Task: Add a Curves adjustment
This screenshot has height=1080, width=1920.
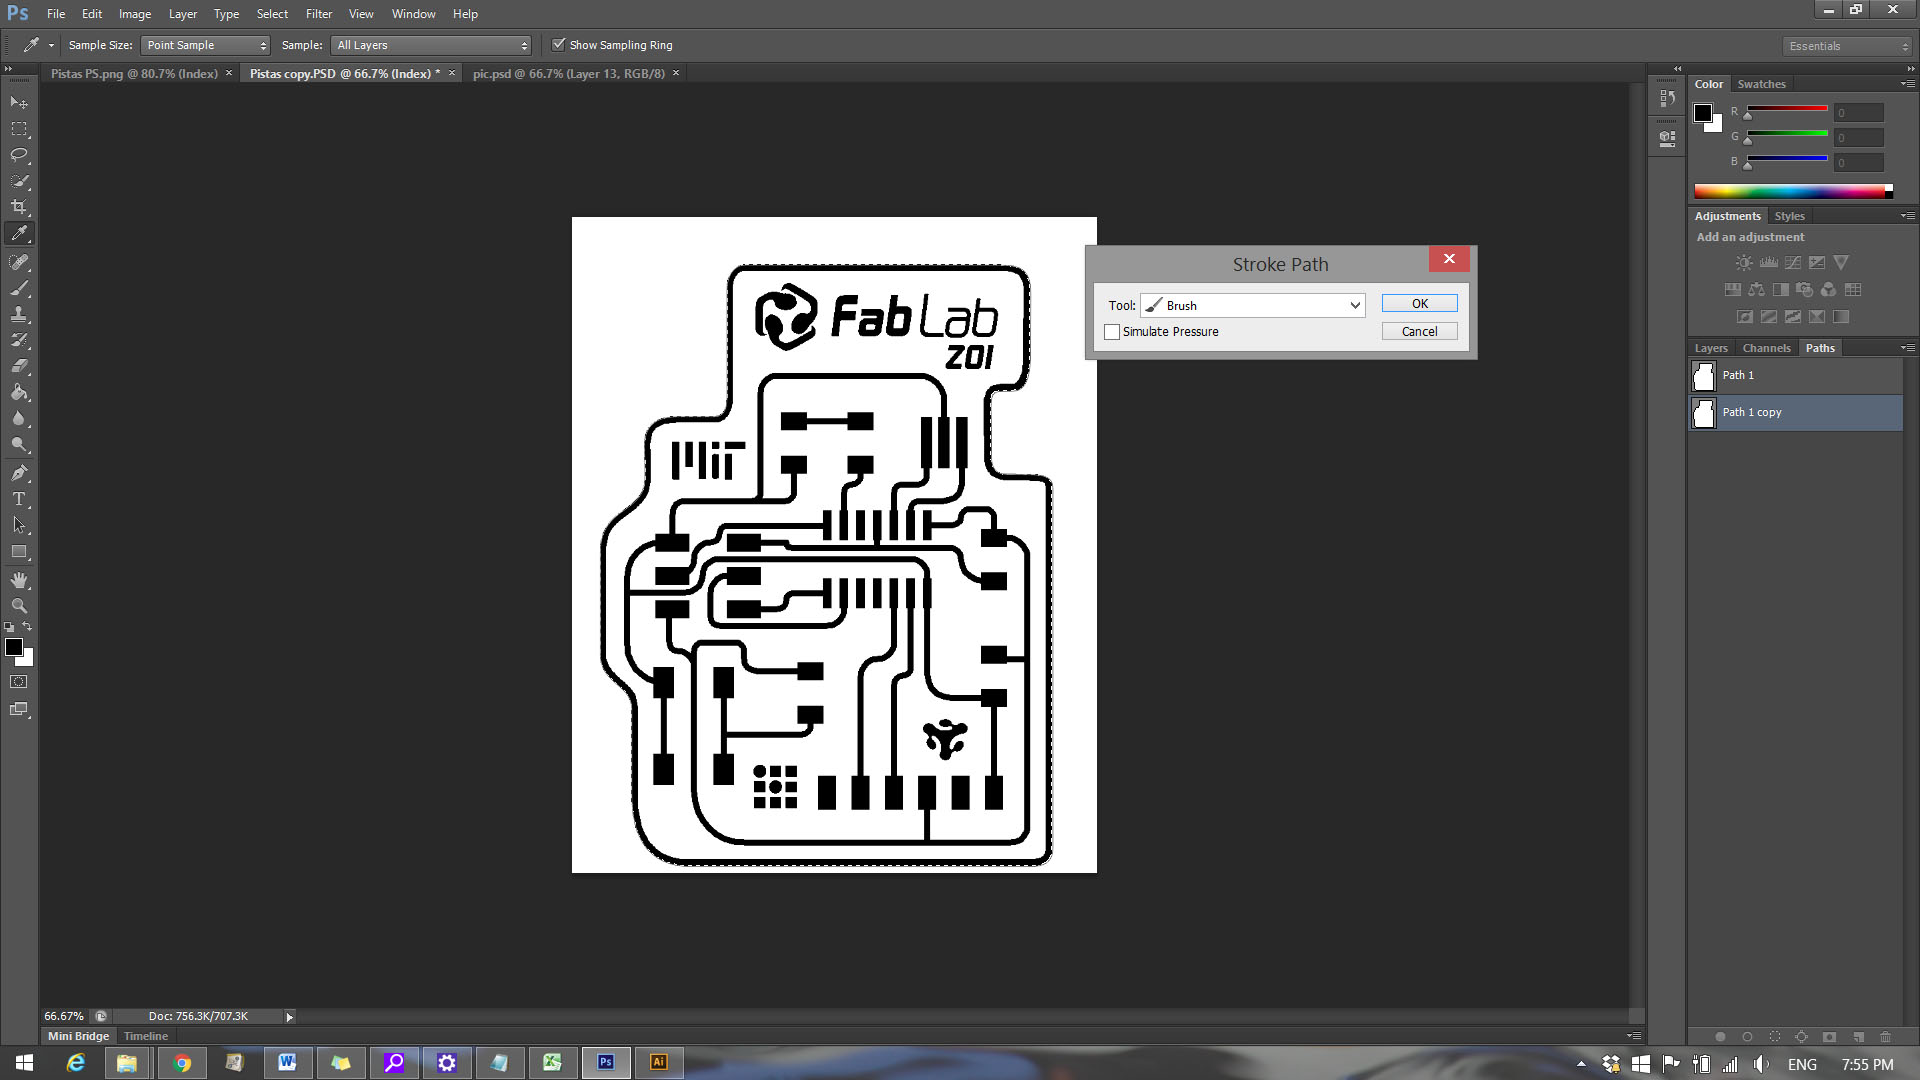Action: (x=1793, y=263)
